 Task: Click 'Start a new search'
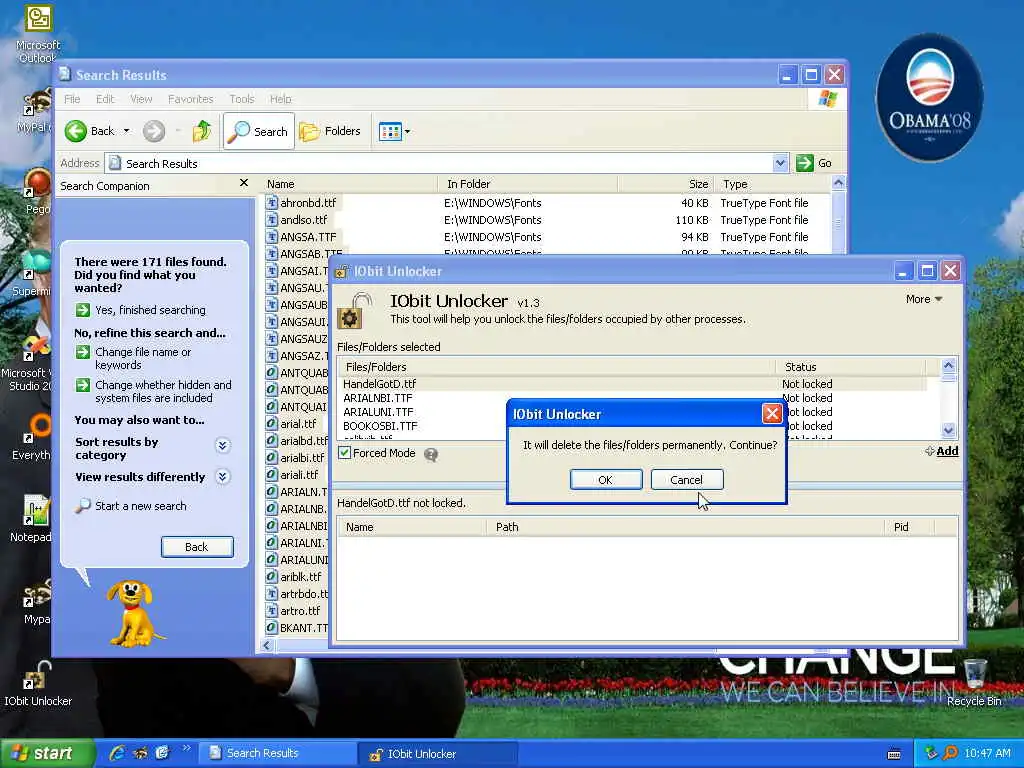click(x=140, y=505)
